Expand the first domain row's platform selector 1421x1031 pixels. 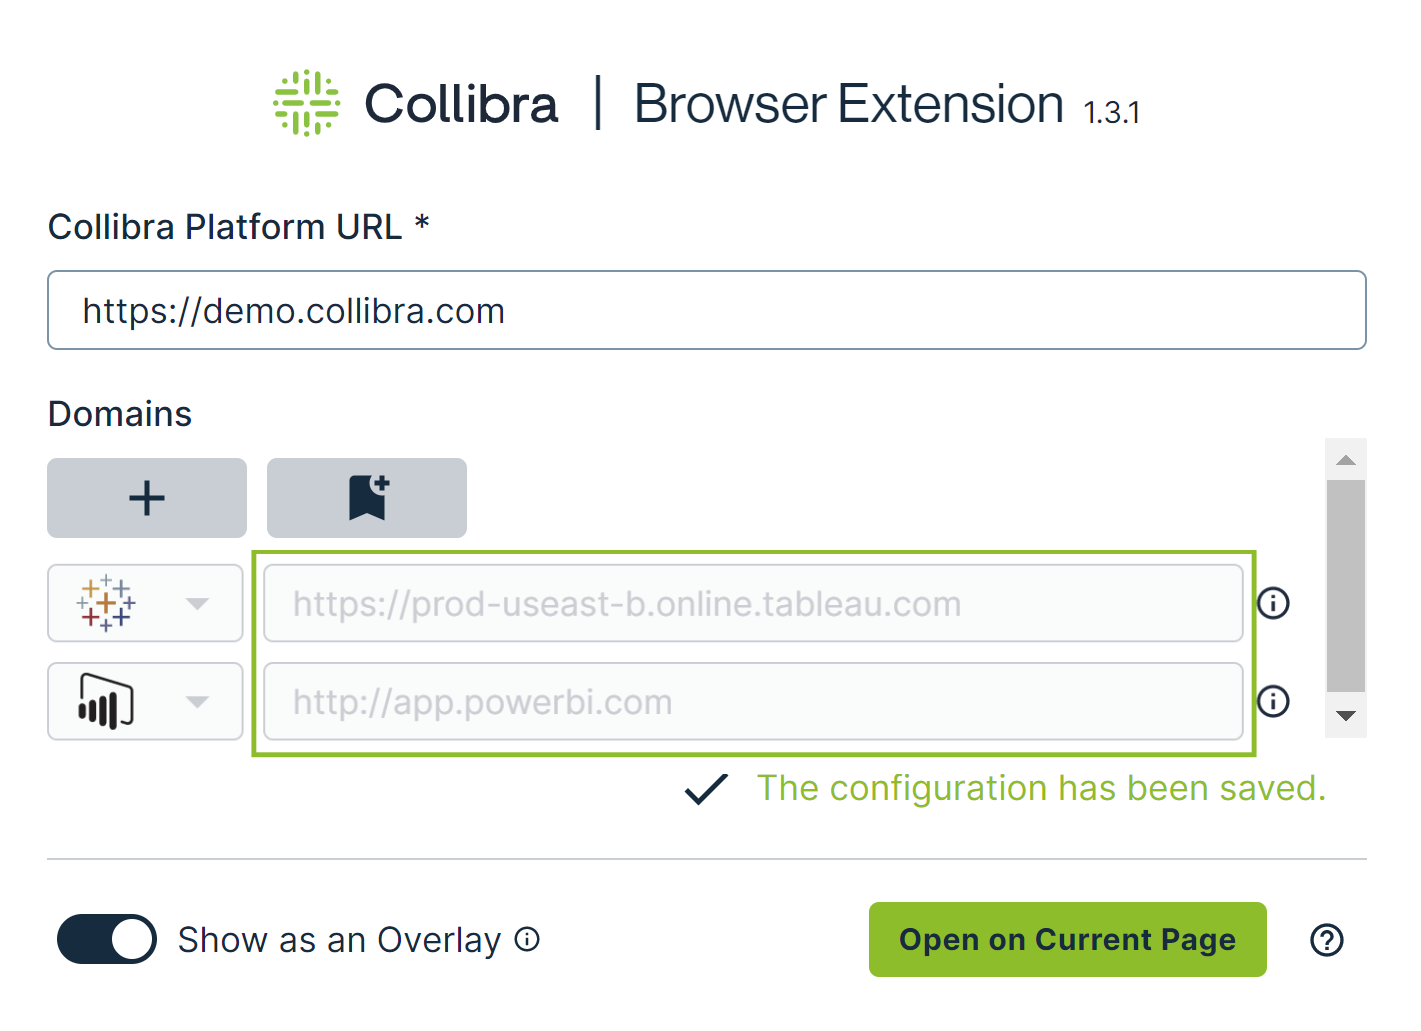click(x=197, y=602)
